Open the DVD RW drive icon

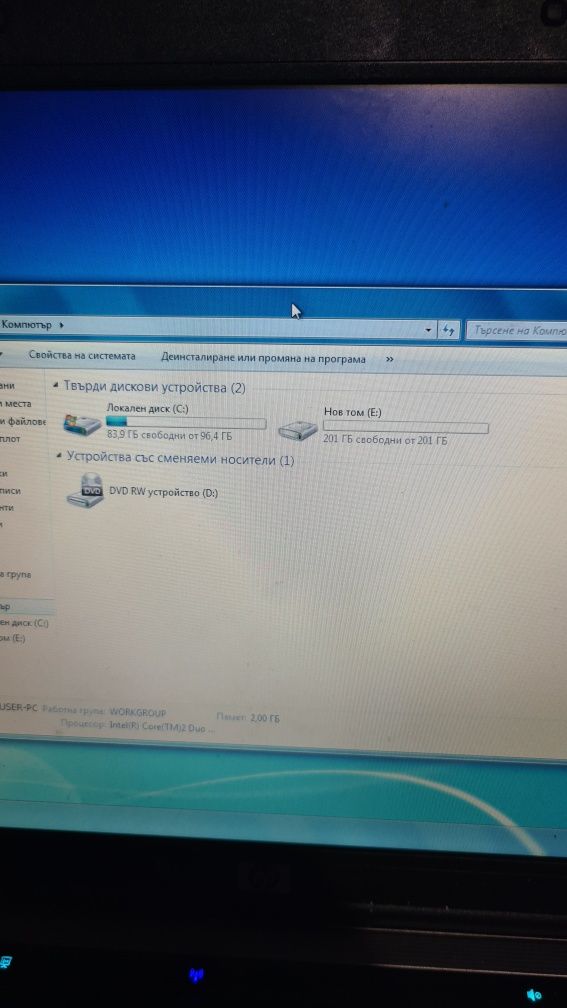pyautogui.click(x=85, y=491)
